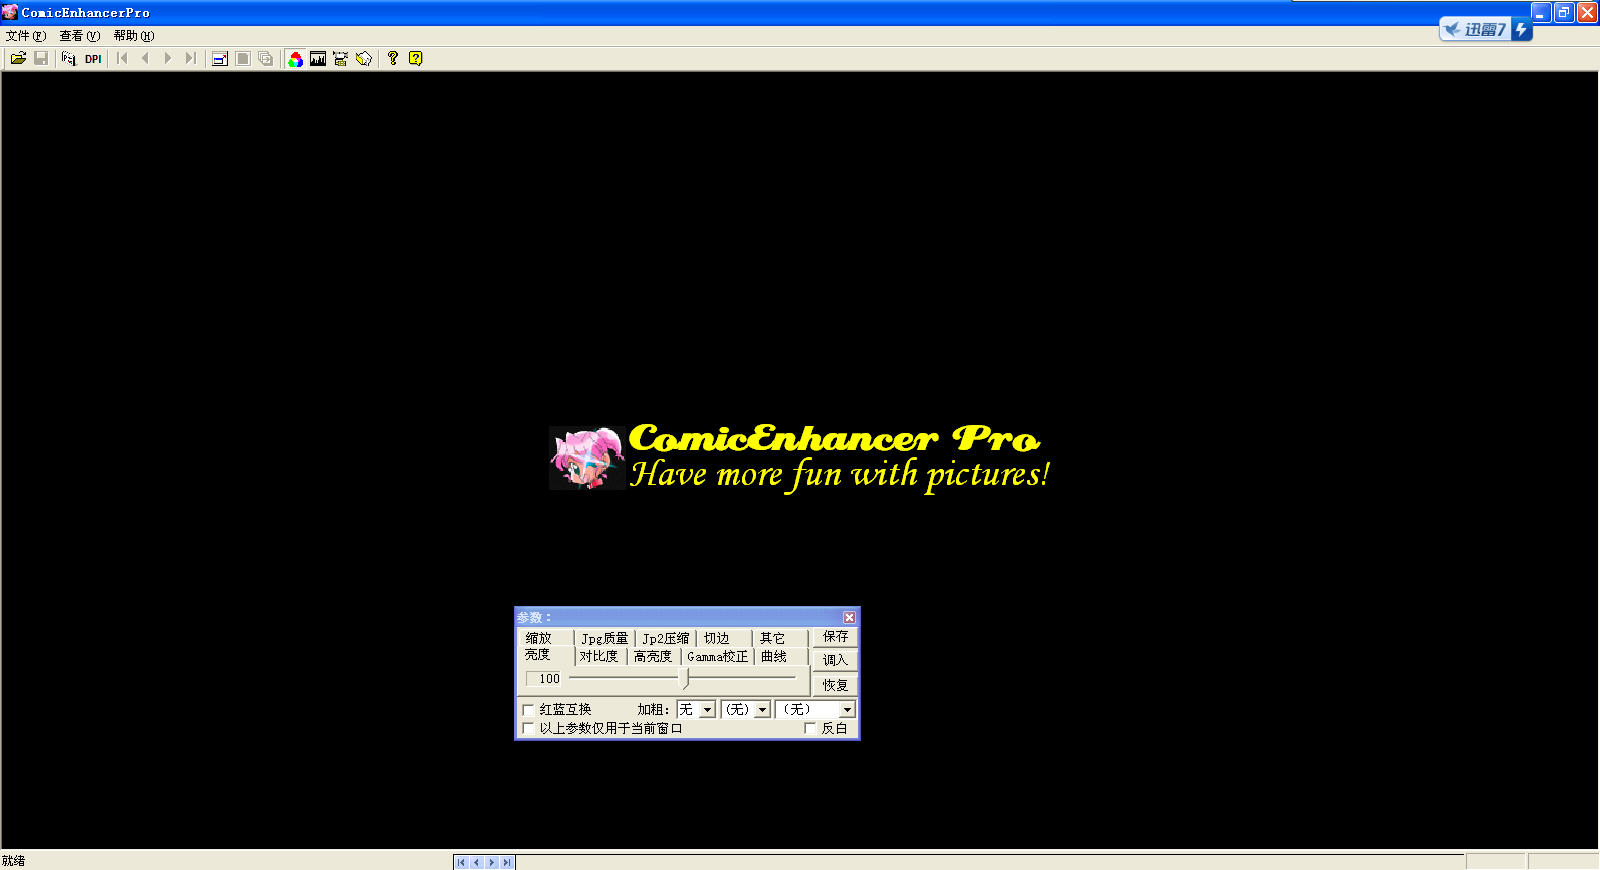Viewport: 1600px width, 870px height.
Task: Open the middle (无) dropdown
Action: (746, 709)
